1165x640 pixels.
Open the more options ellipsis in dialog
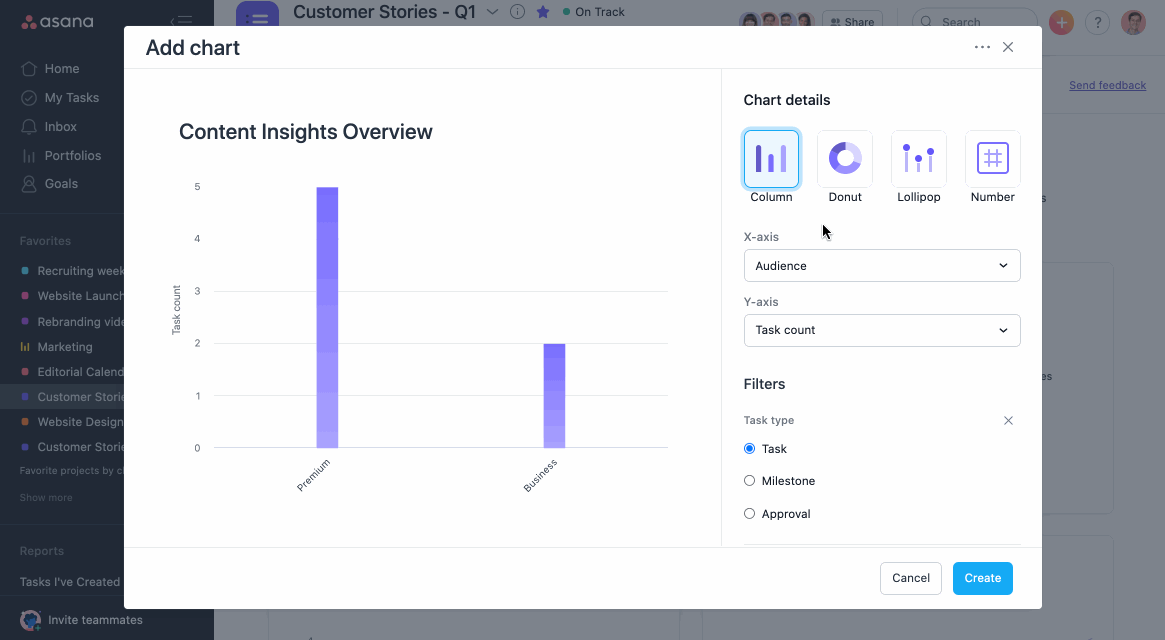point(982,47)
